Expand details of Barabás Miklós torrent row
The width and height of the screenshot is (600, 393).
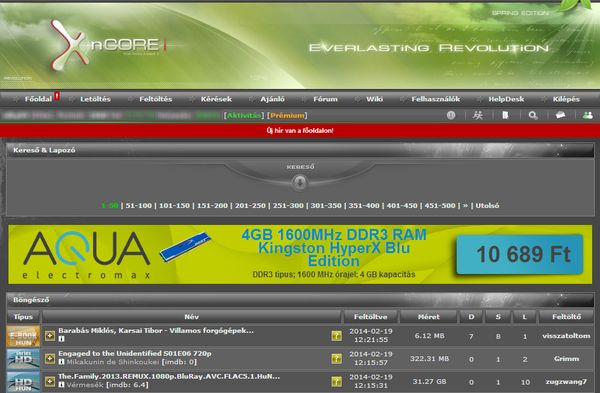click(x=50, y=336)
